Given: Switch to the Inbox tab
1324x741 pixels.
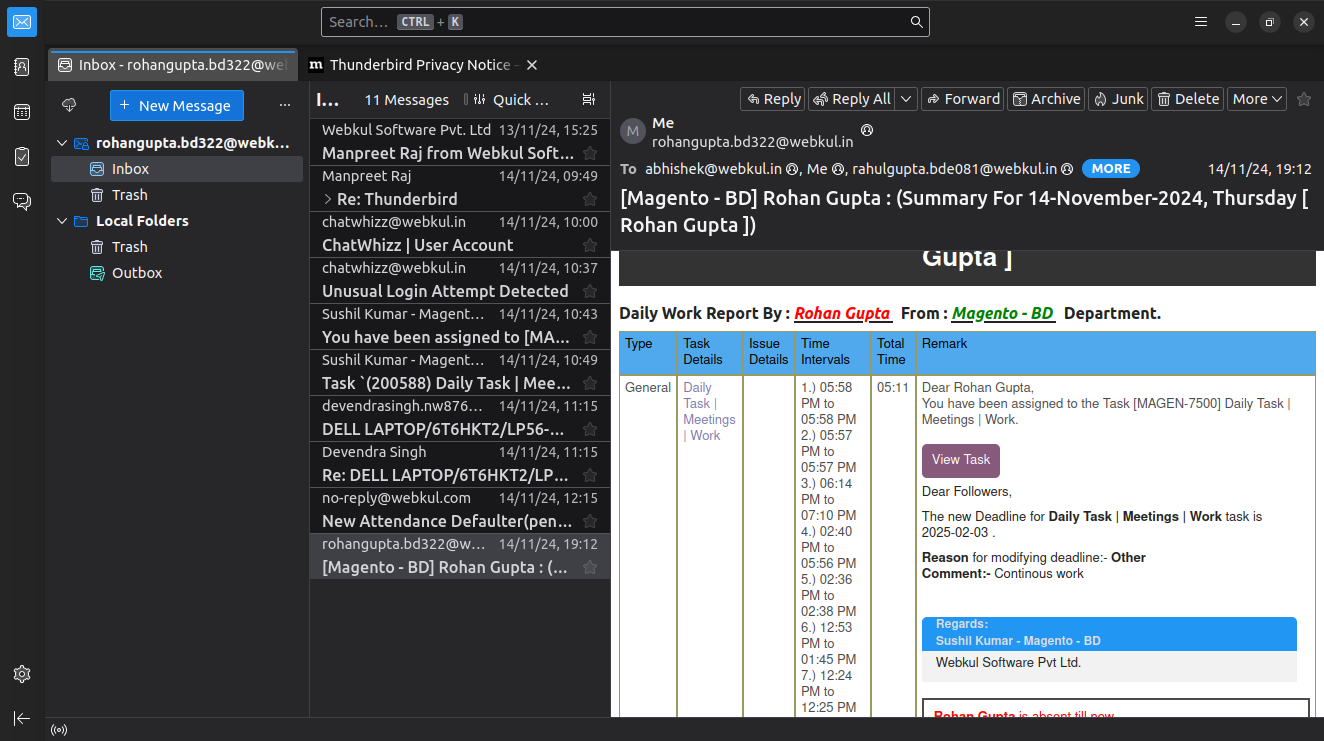Looking at the screenshot, I should coord(173,65).
